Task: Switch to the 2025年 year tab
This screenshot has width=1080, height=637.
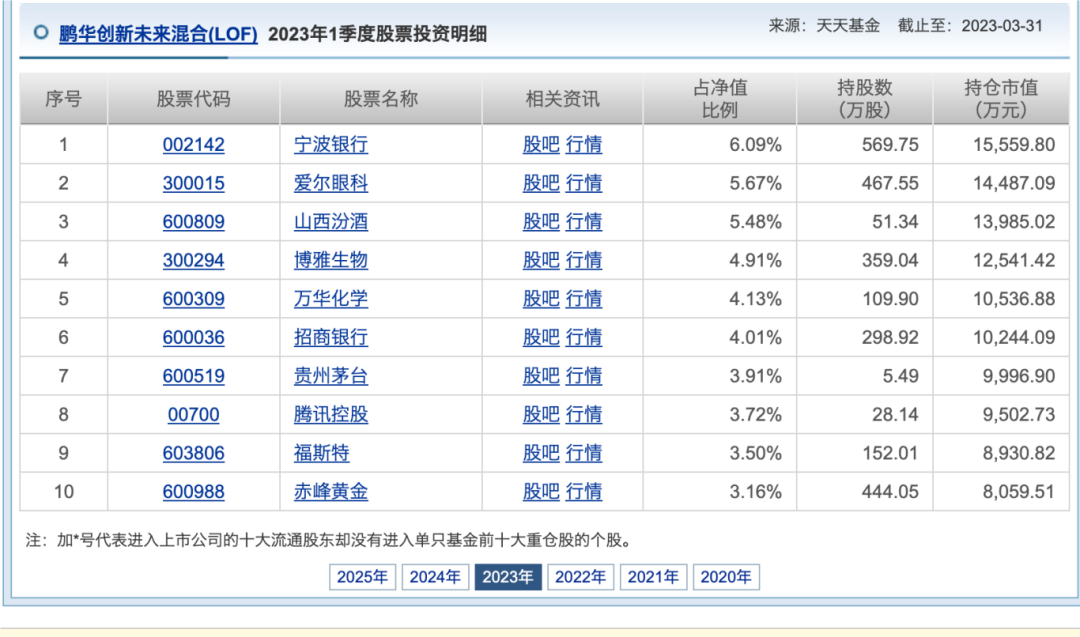Action: [362, 577]
